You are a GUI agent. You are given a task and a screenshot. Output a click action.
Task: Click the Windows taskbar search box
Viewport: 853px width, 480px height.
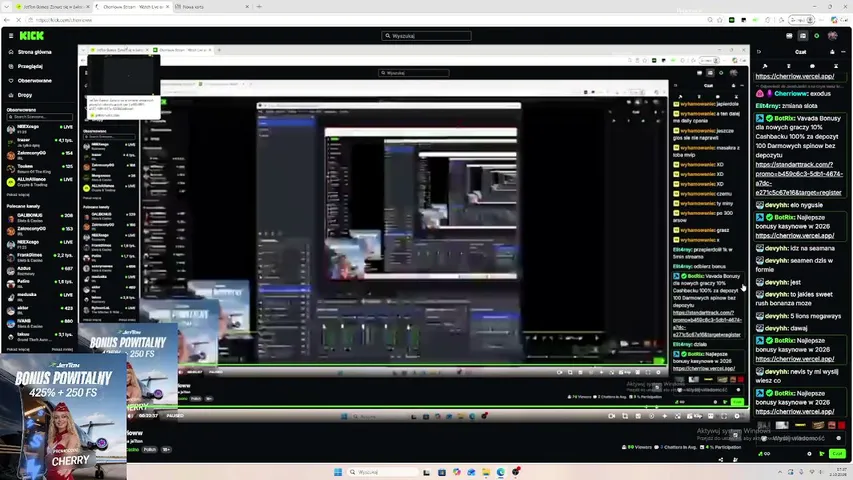tap(382, 472)
